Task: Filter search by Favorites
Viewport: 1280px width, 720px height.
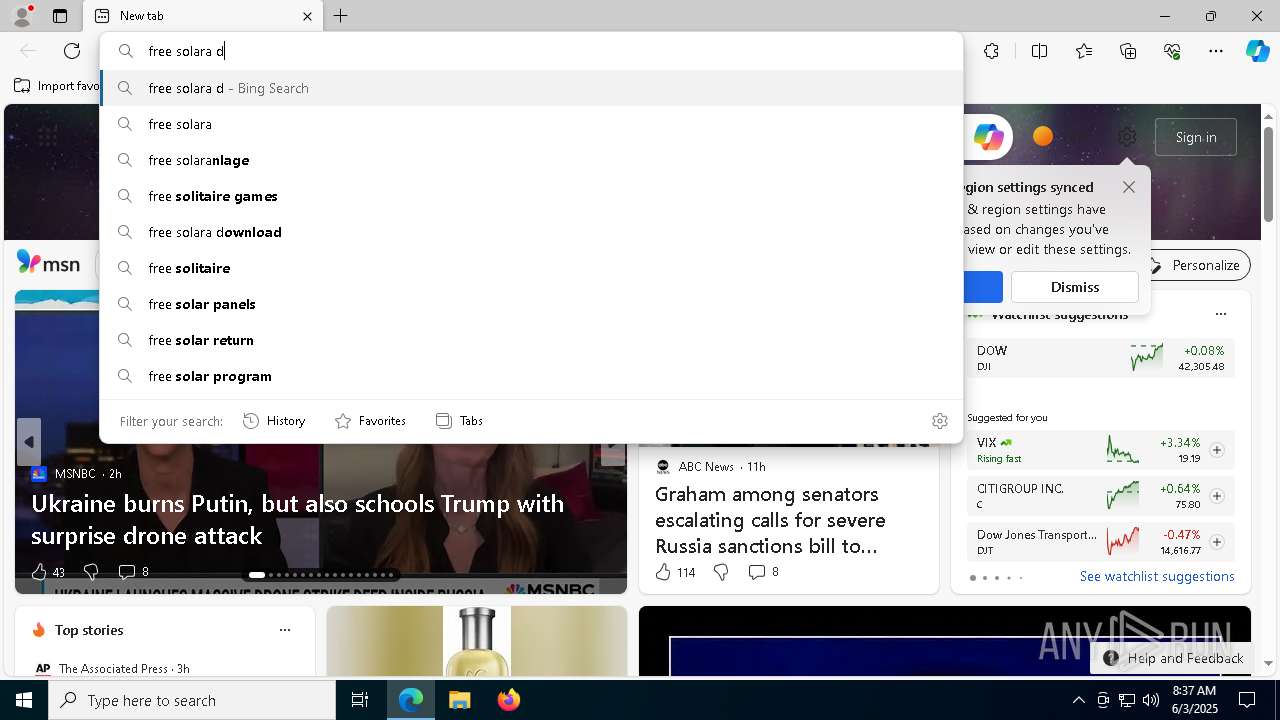Action: (x=370, y=421)
